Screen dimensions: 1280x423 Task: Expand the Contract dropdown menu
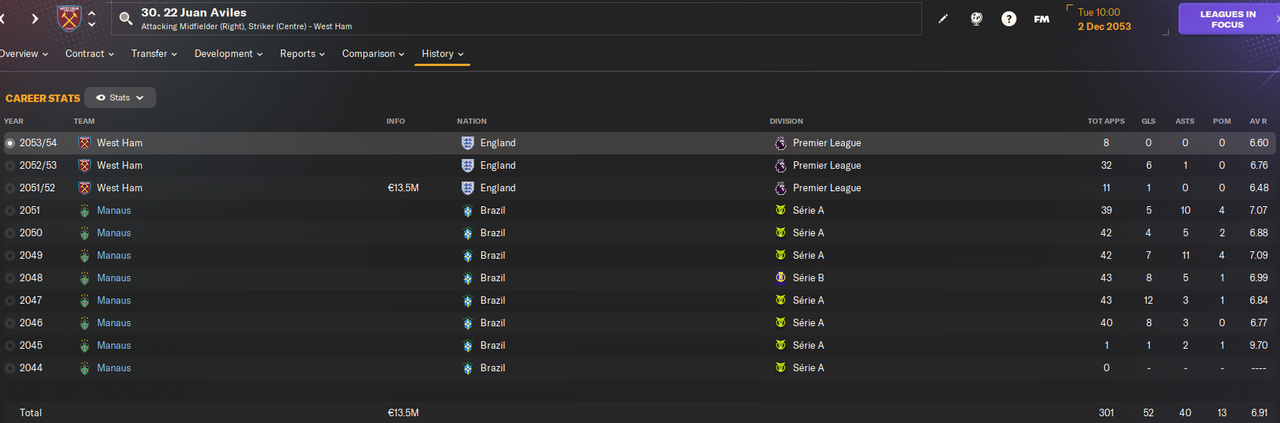click(x=90, y=54)
